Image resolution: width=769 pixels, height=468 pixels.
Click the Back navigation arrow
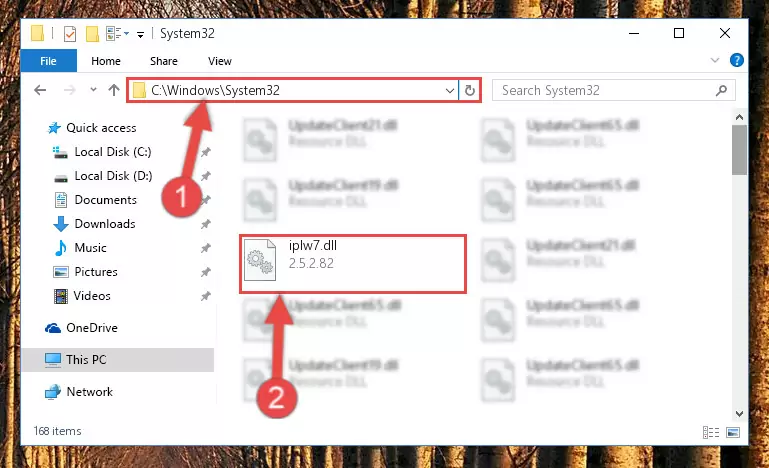click(40, 90)
